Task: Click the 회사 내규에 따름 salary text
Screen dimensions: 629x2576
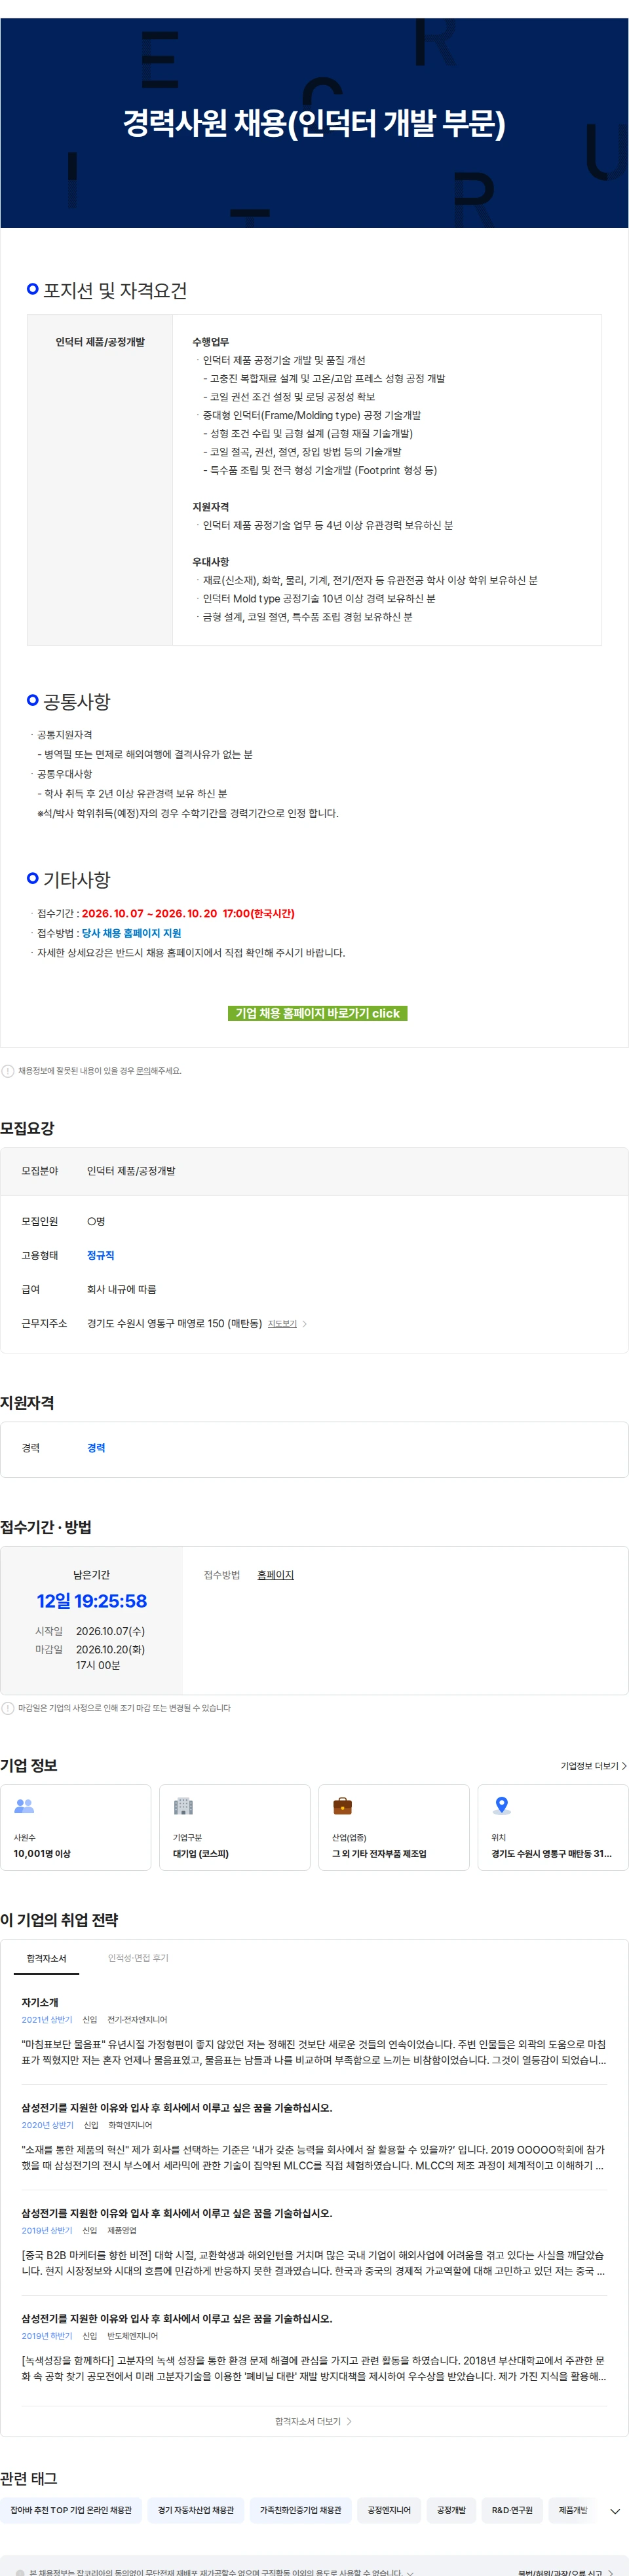Action: pos(122,1290)
